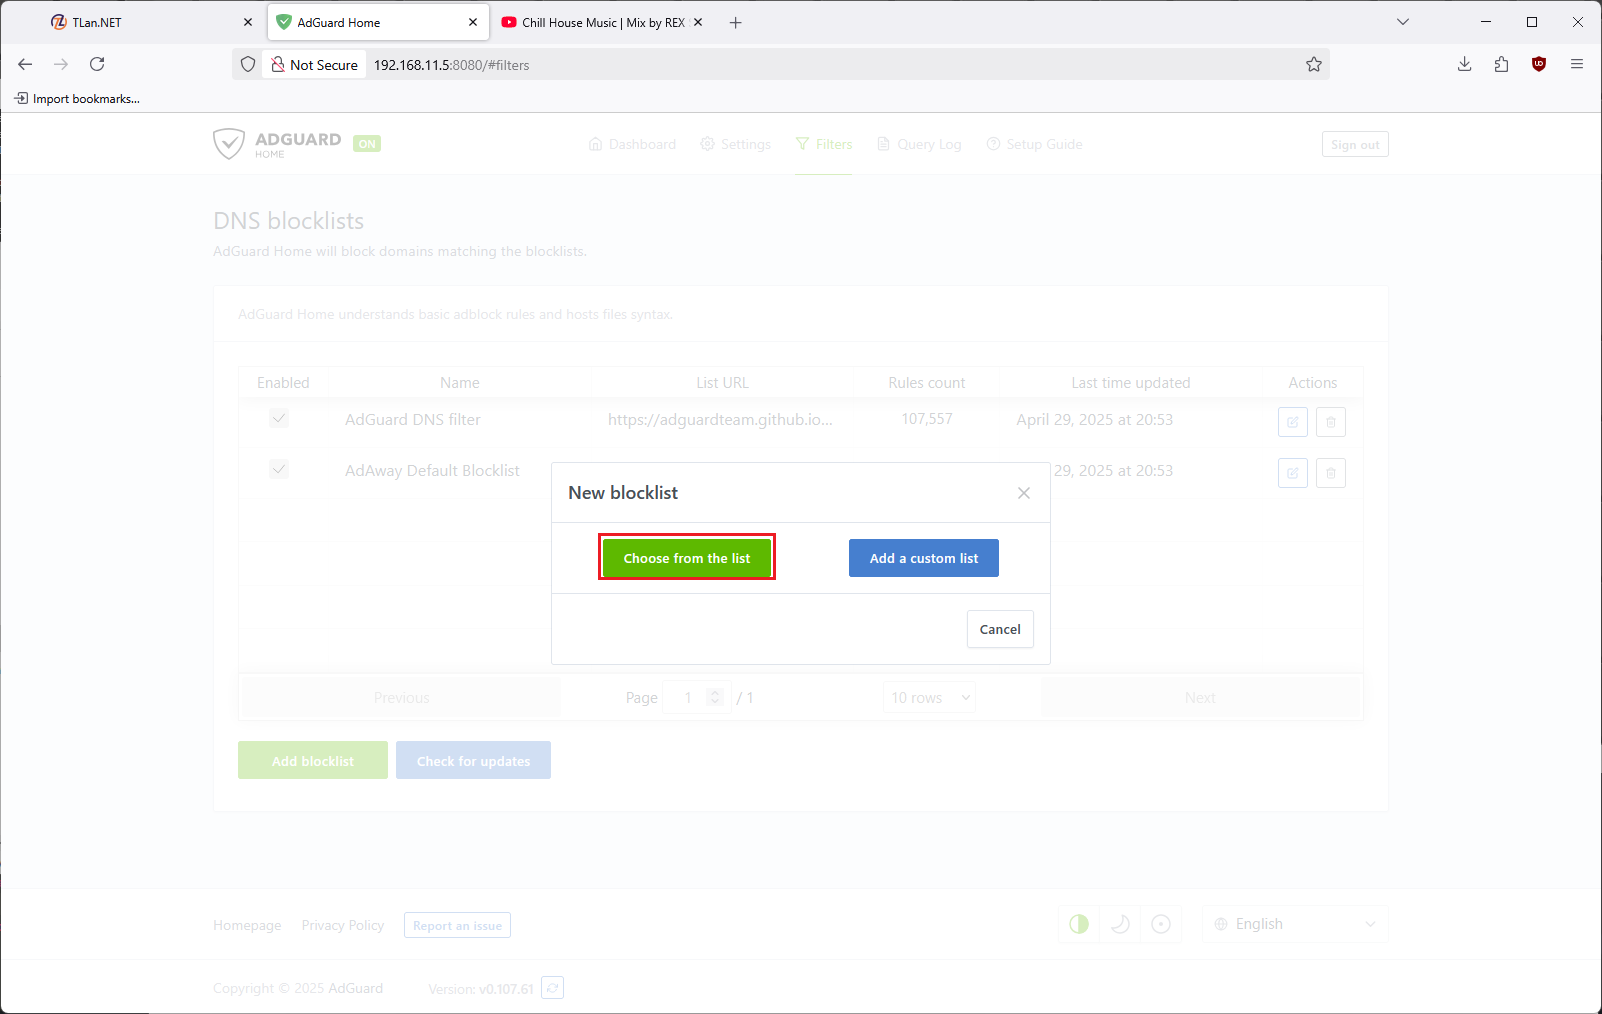
Task: Click the Enabled column header
Action: click(283, 383)
